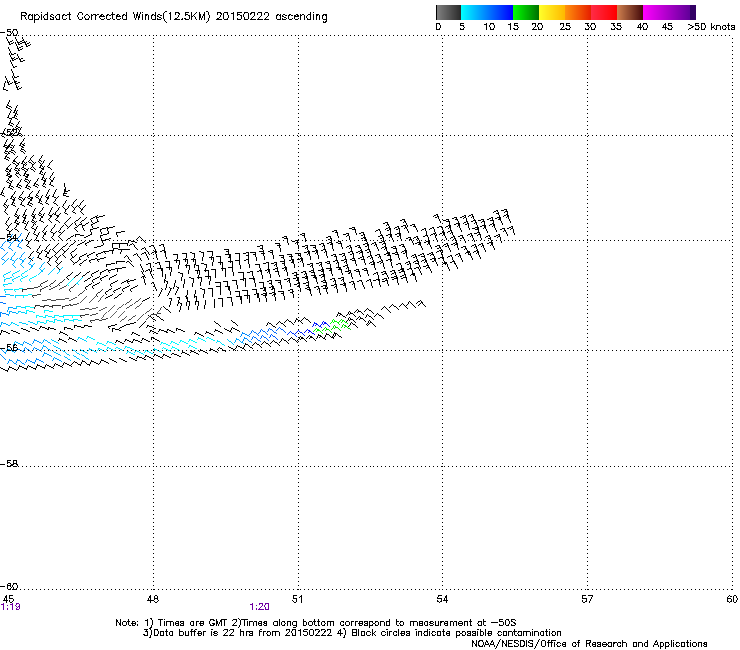
Task: Click the green wind barbs cluster
Action: click(333, 325)
